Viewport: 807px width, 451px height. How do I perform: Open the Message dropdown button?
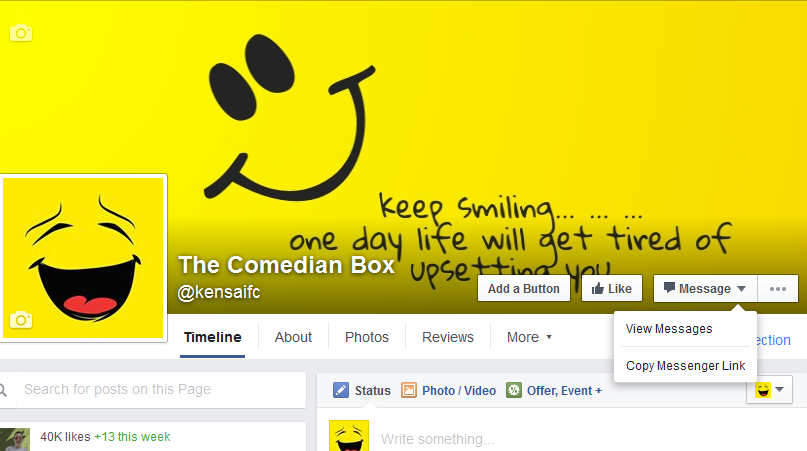(x=705, y=288)
